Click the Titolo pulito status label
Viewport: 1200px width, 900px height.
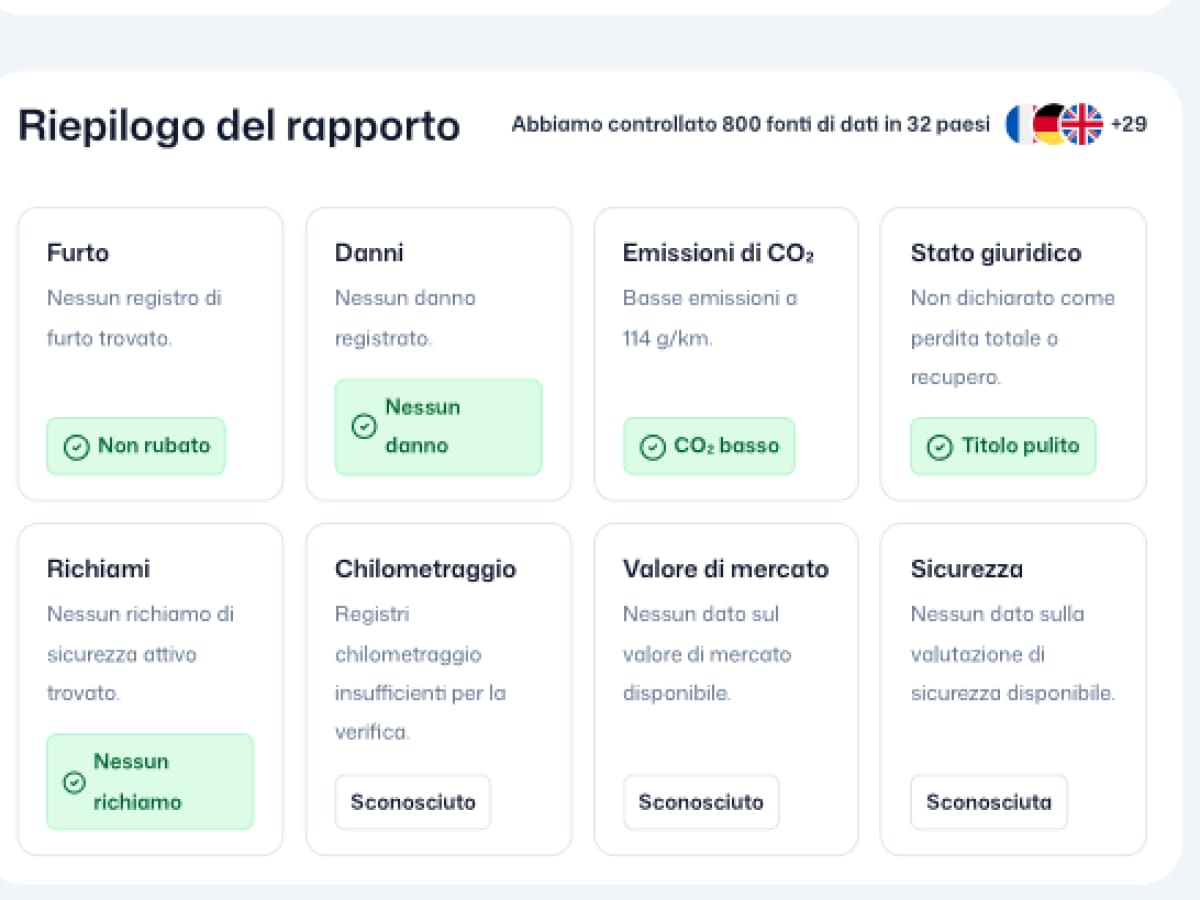tap(1020, 446)
